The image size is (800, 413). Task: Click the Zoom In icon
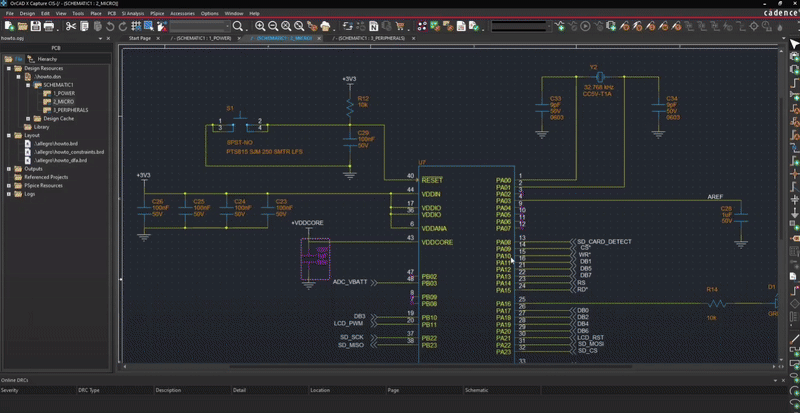tap(260, 26)
